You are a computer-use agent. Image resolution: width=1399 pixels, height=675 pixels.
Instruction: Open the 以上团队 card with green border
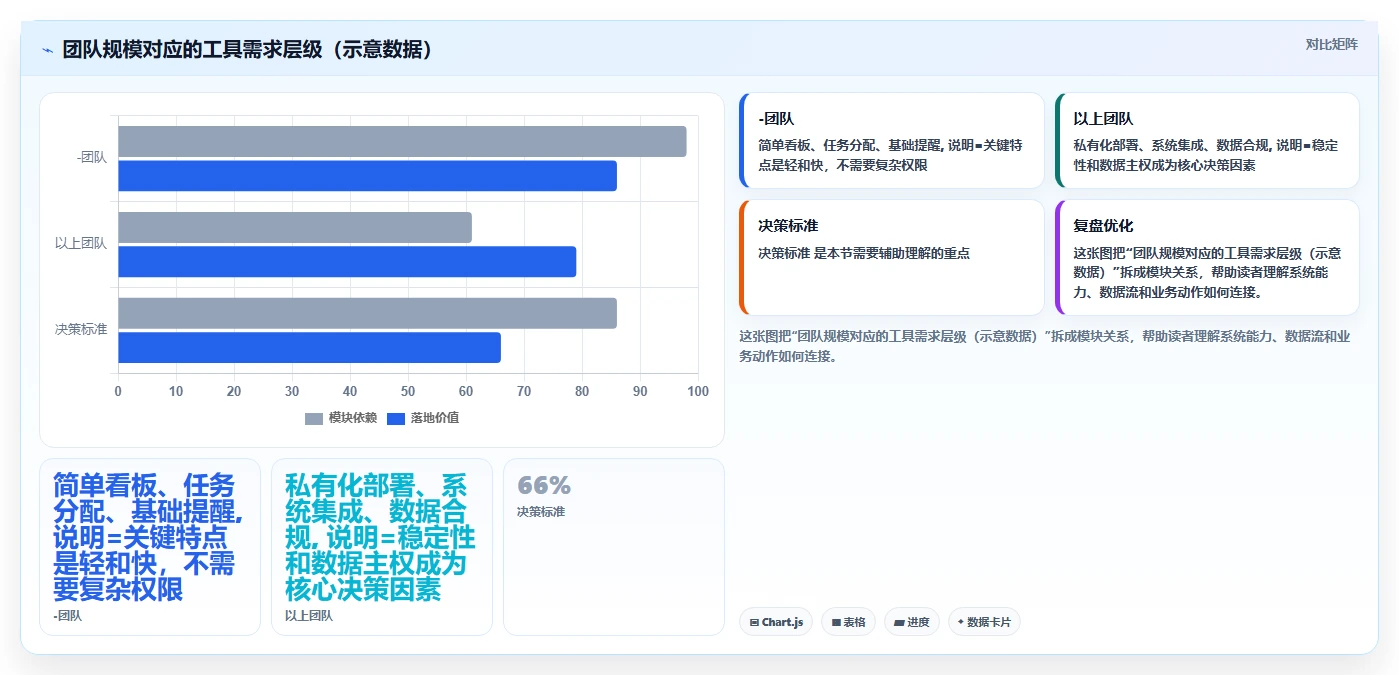click(x=1207, y=141)
